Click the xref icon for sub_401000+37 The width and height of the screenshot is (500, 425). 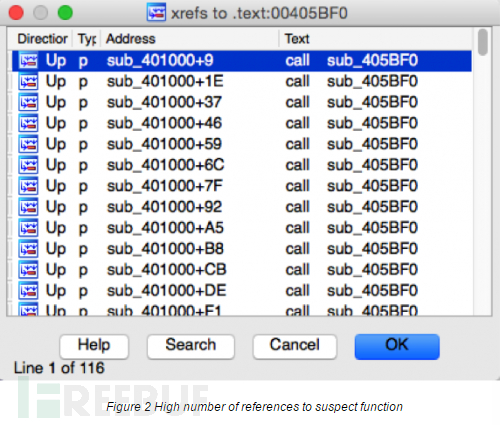tap(28, 103)
